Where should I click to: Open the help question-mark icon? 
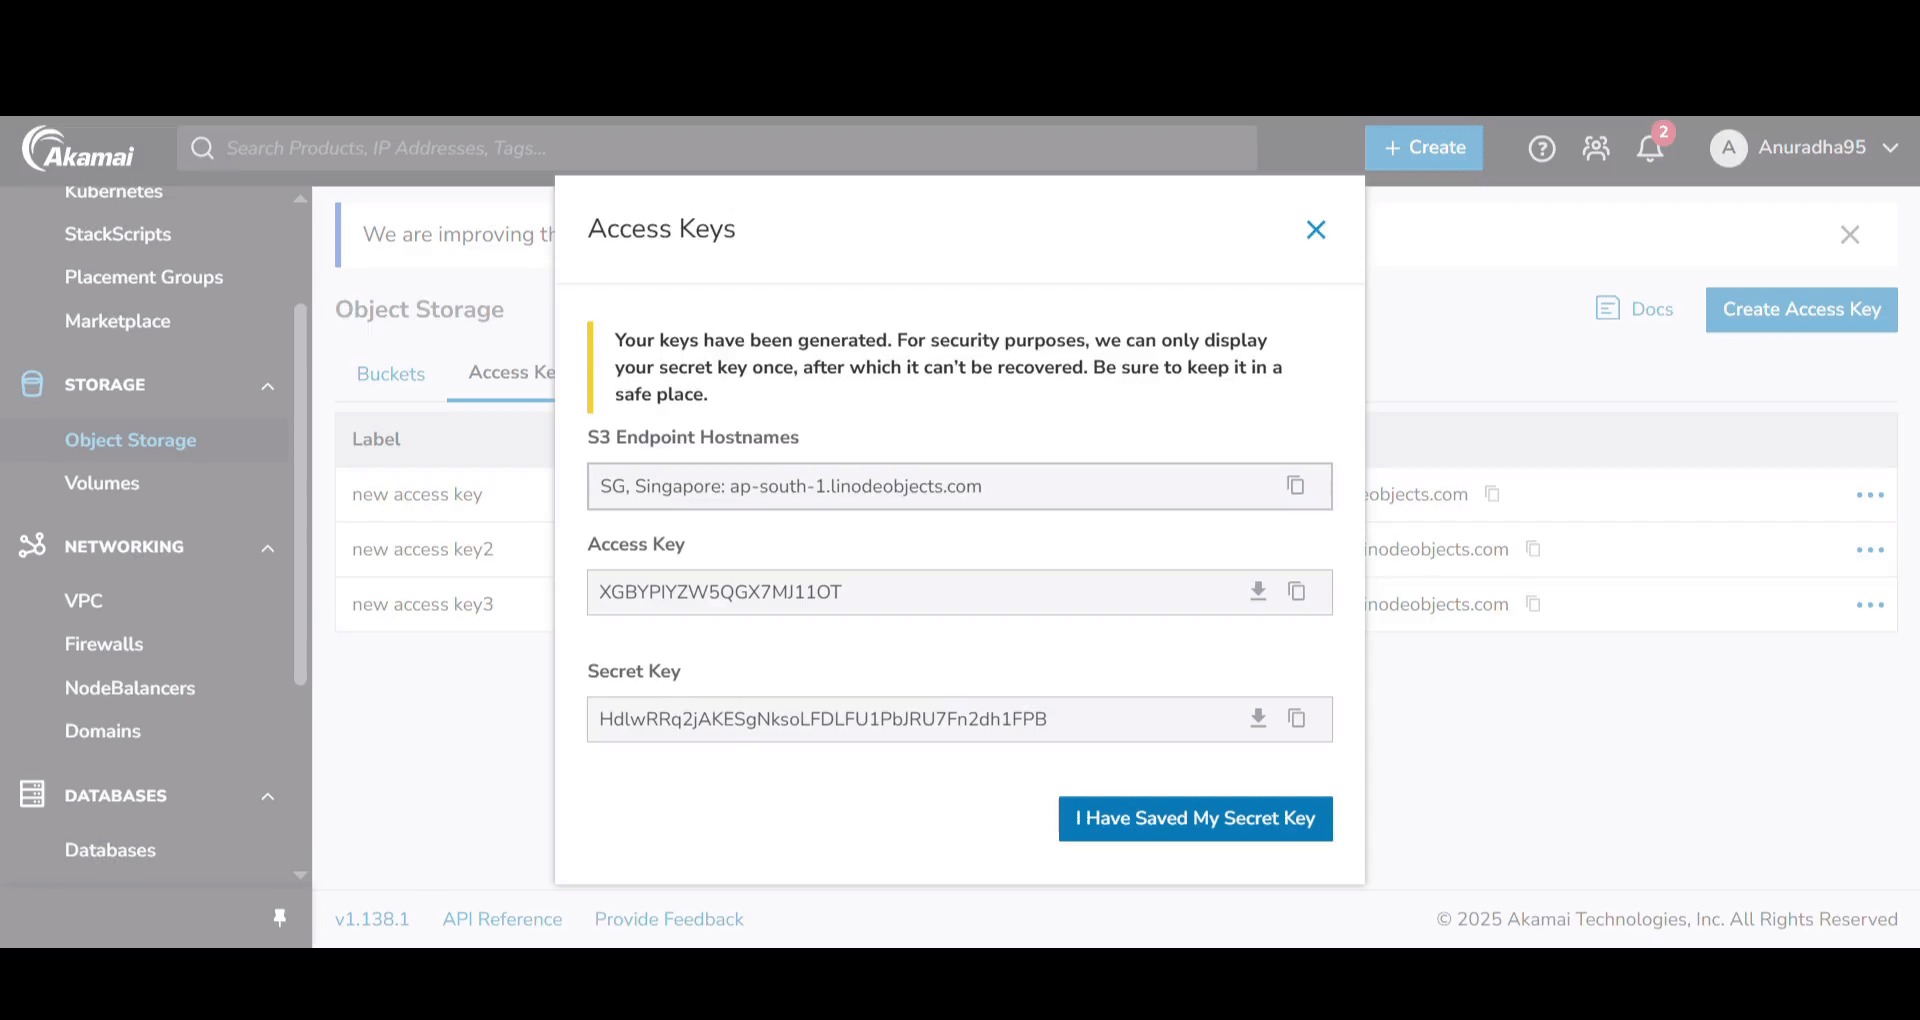tap(1542, 149)
